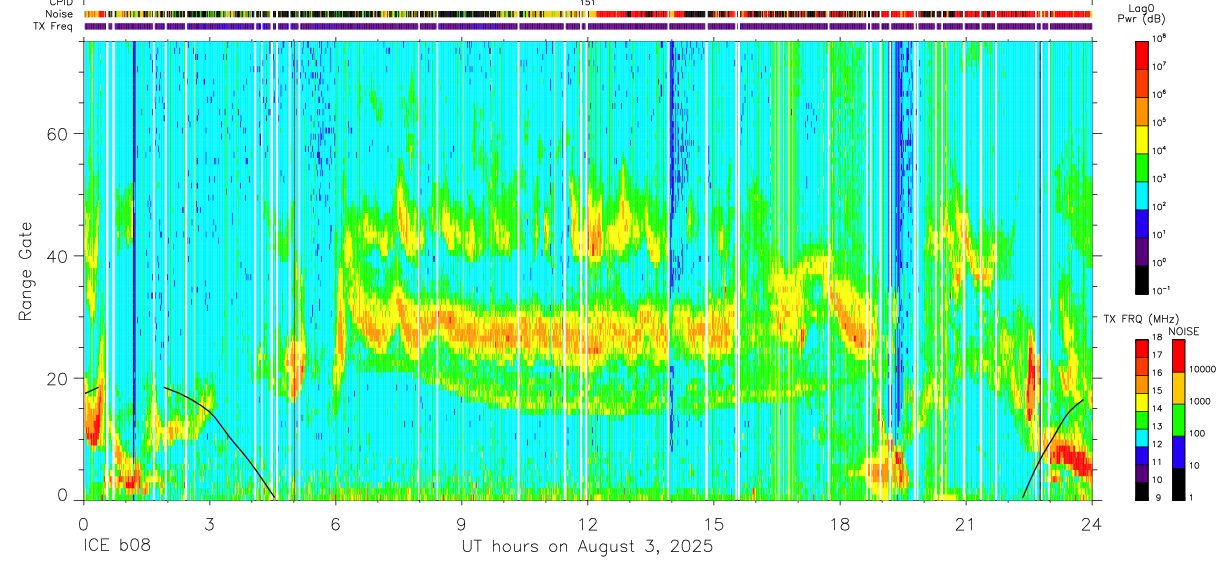Select the red swatch of the NOISE colorbar
Viewport: 1228px width, 567px height.
(1179, 356)
